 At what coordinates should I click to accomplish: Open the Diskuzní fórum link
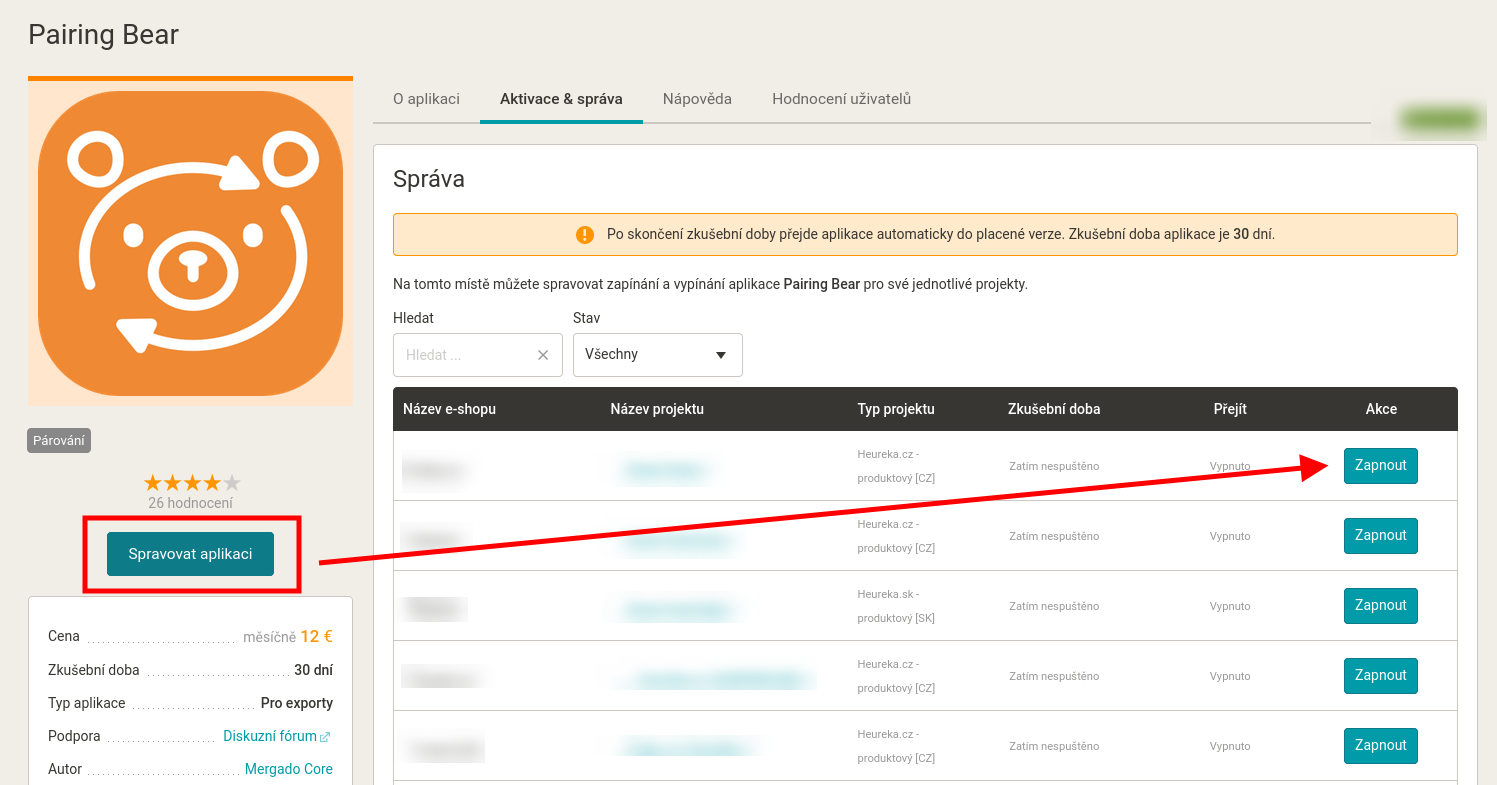[270, 736]
